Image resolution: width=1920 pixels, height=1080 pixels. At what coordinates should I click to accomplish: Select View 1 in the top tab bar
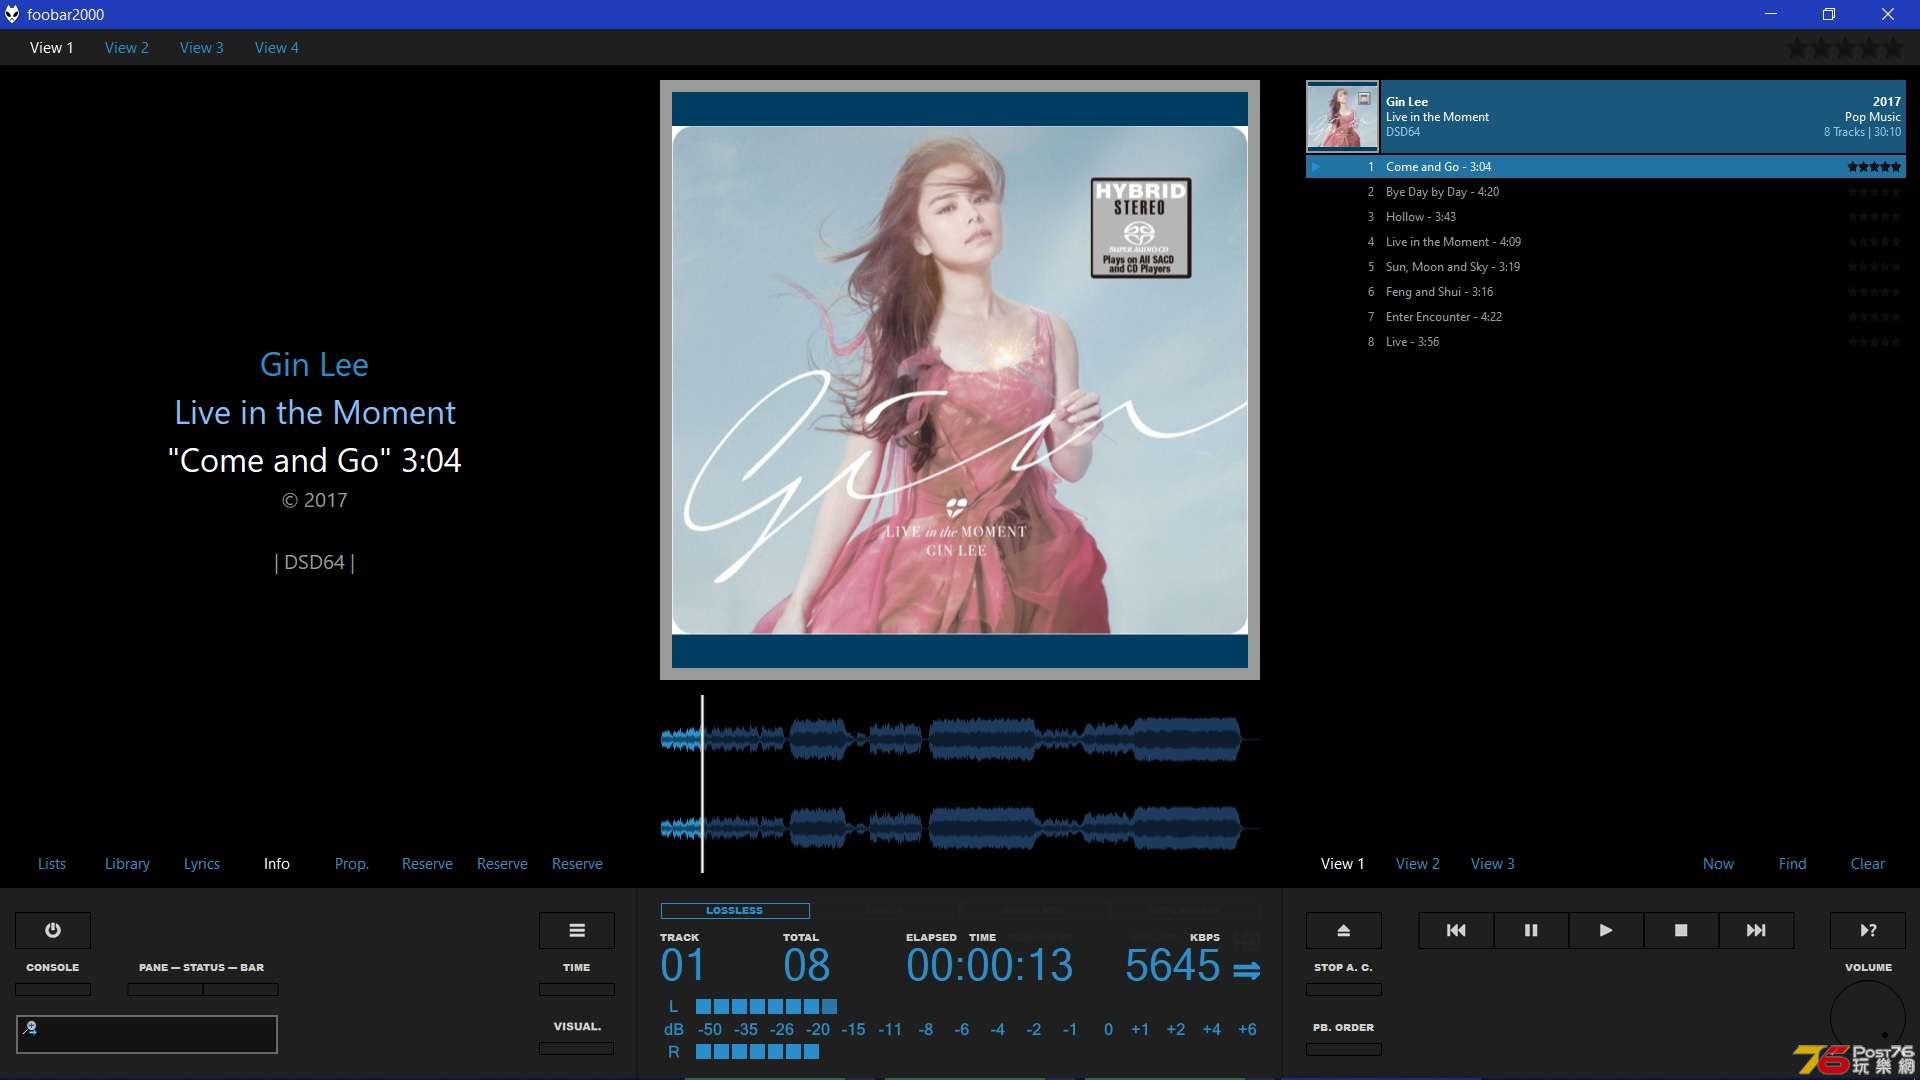coord(52,47)
